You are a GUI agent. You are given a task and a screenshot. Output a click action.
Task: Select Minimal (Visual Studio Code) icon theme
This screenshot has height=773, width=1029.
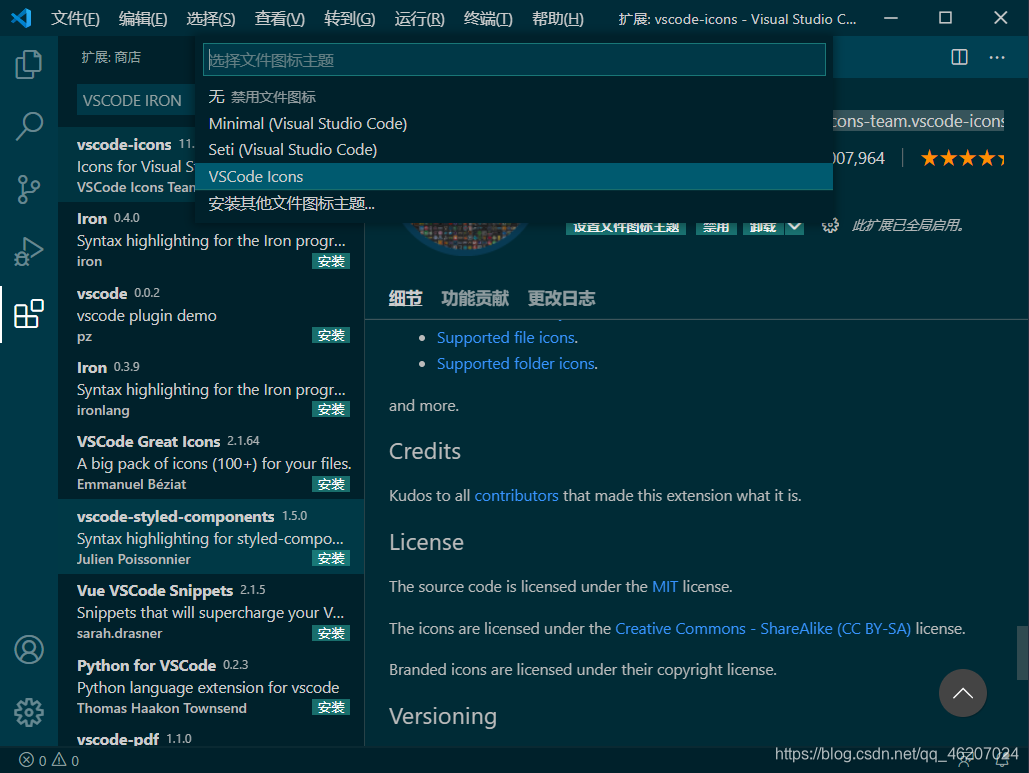pos(514,123)
